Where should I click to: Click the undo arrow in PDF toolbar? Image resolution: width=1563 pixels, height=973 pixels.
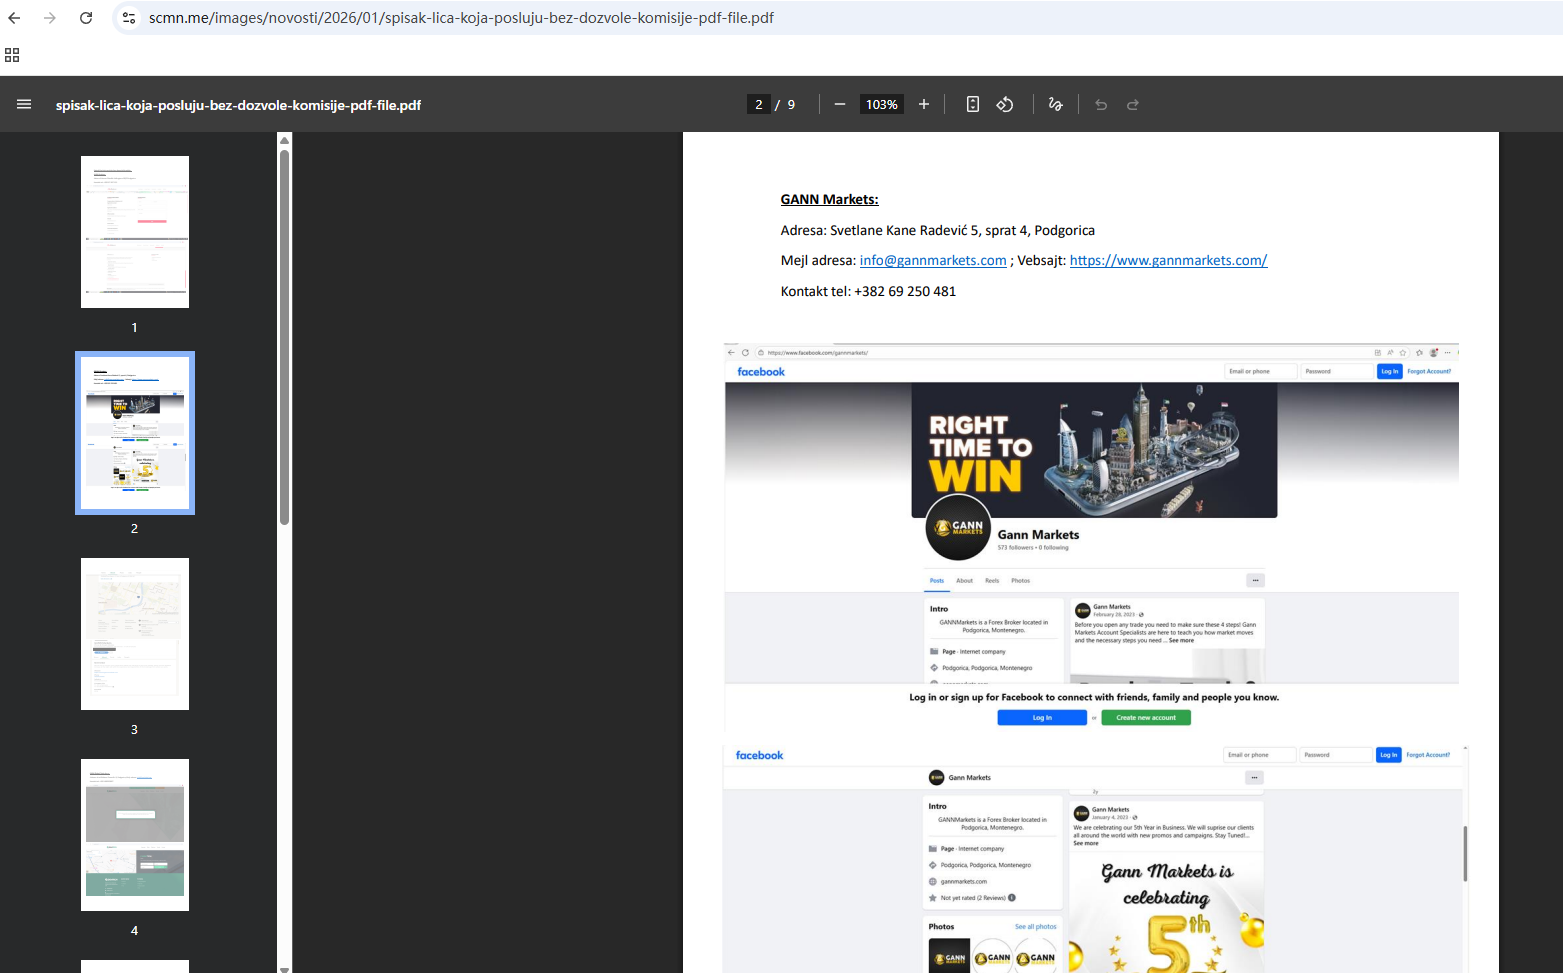point(1101,104)
